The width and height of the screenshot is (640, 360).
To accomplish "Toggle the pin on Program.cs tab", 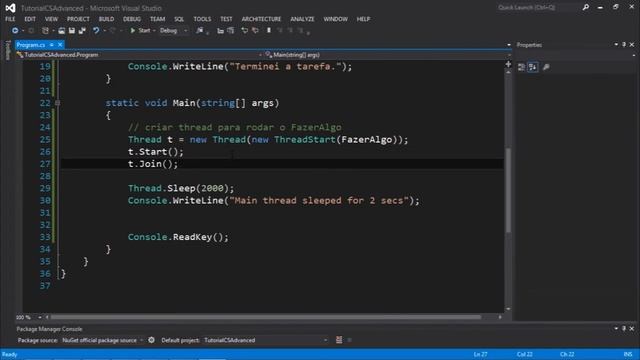I will point(52,44).
